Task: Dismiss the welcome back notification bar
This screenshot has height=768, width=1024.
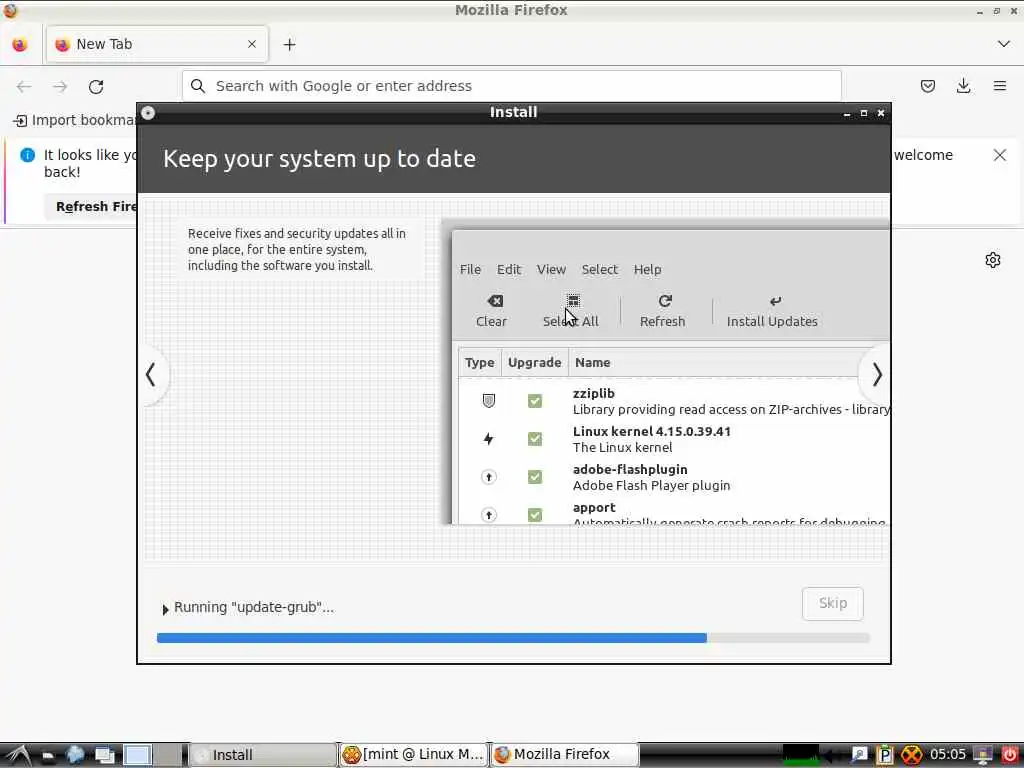Action: point(999,155)
